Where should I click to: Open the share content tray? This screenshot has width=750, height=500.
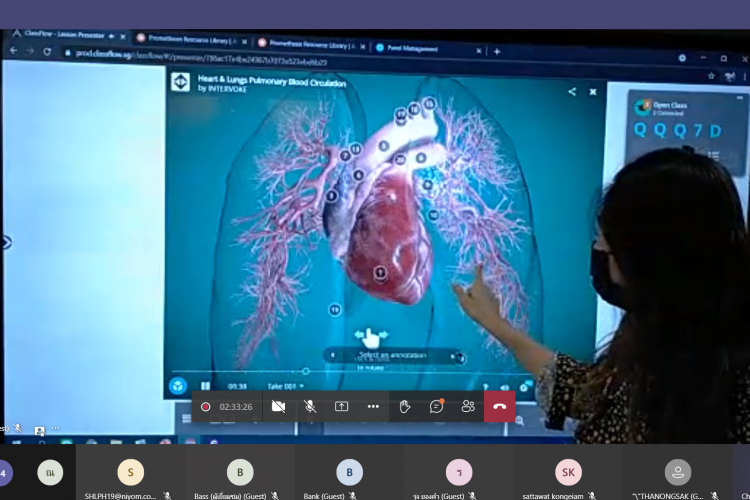click(341, 406)
